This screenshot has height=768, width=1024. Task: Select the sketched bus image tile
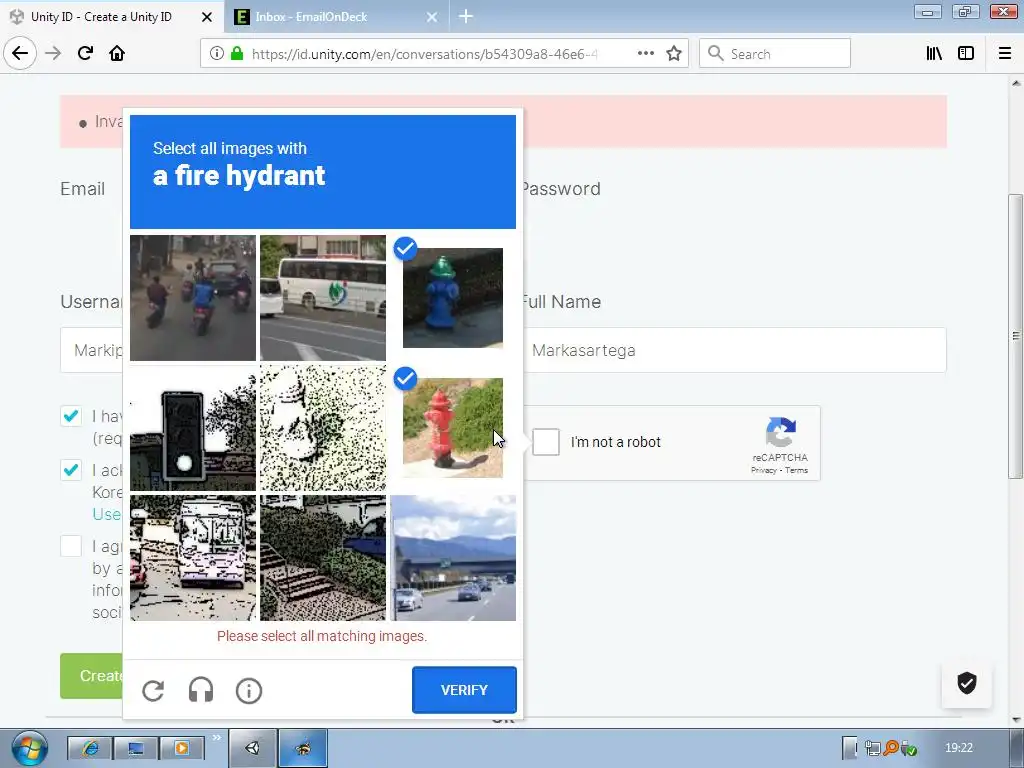click(x=193, y=558)
